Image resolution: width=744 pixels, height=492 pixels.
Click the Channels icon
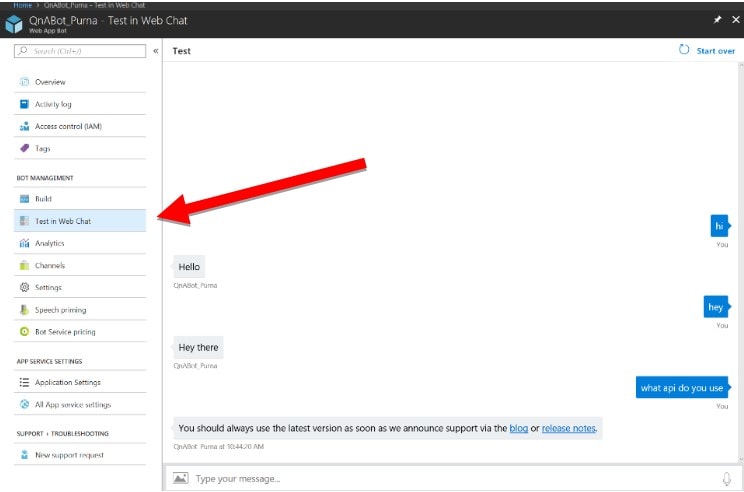click(x=24, y=265)
